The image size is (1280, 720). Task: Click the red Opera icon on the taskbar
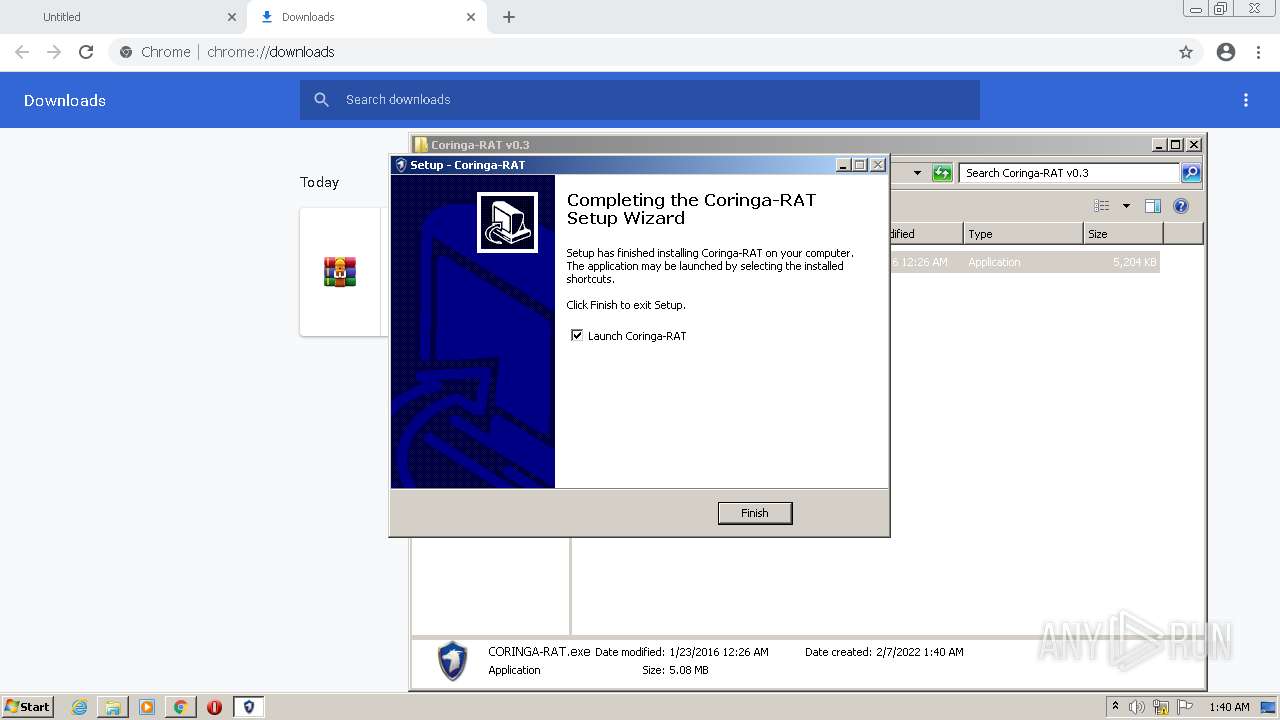(214, 707)
